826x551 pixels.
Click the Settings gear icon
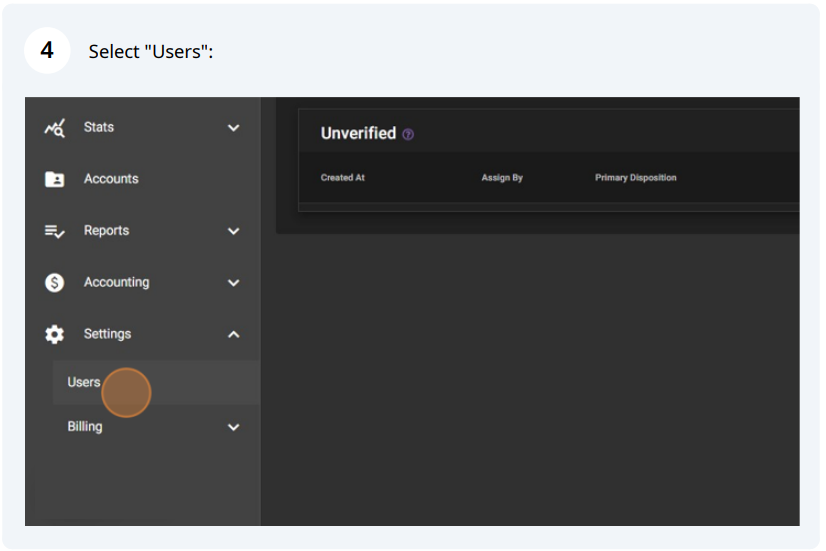pos(54,334)
